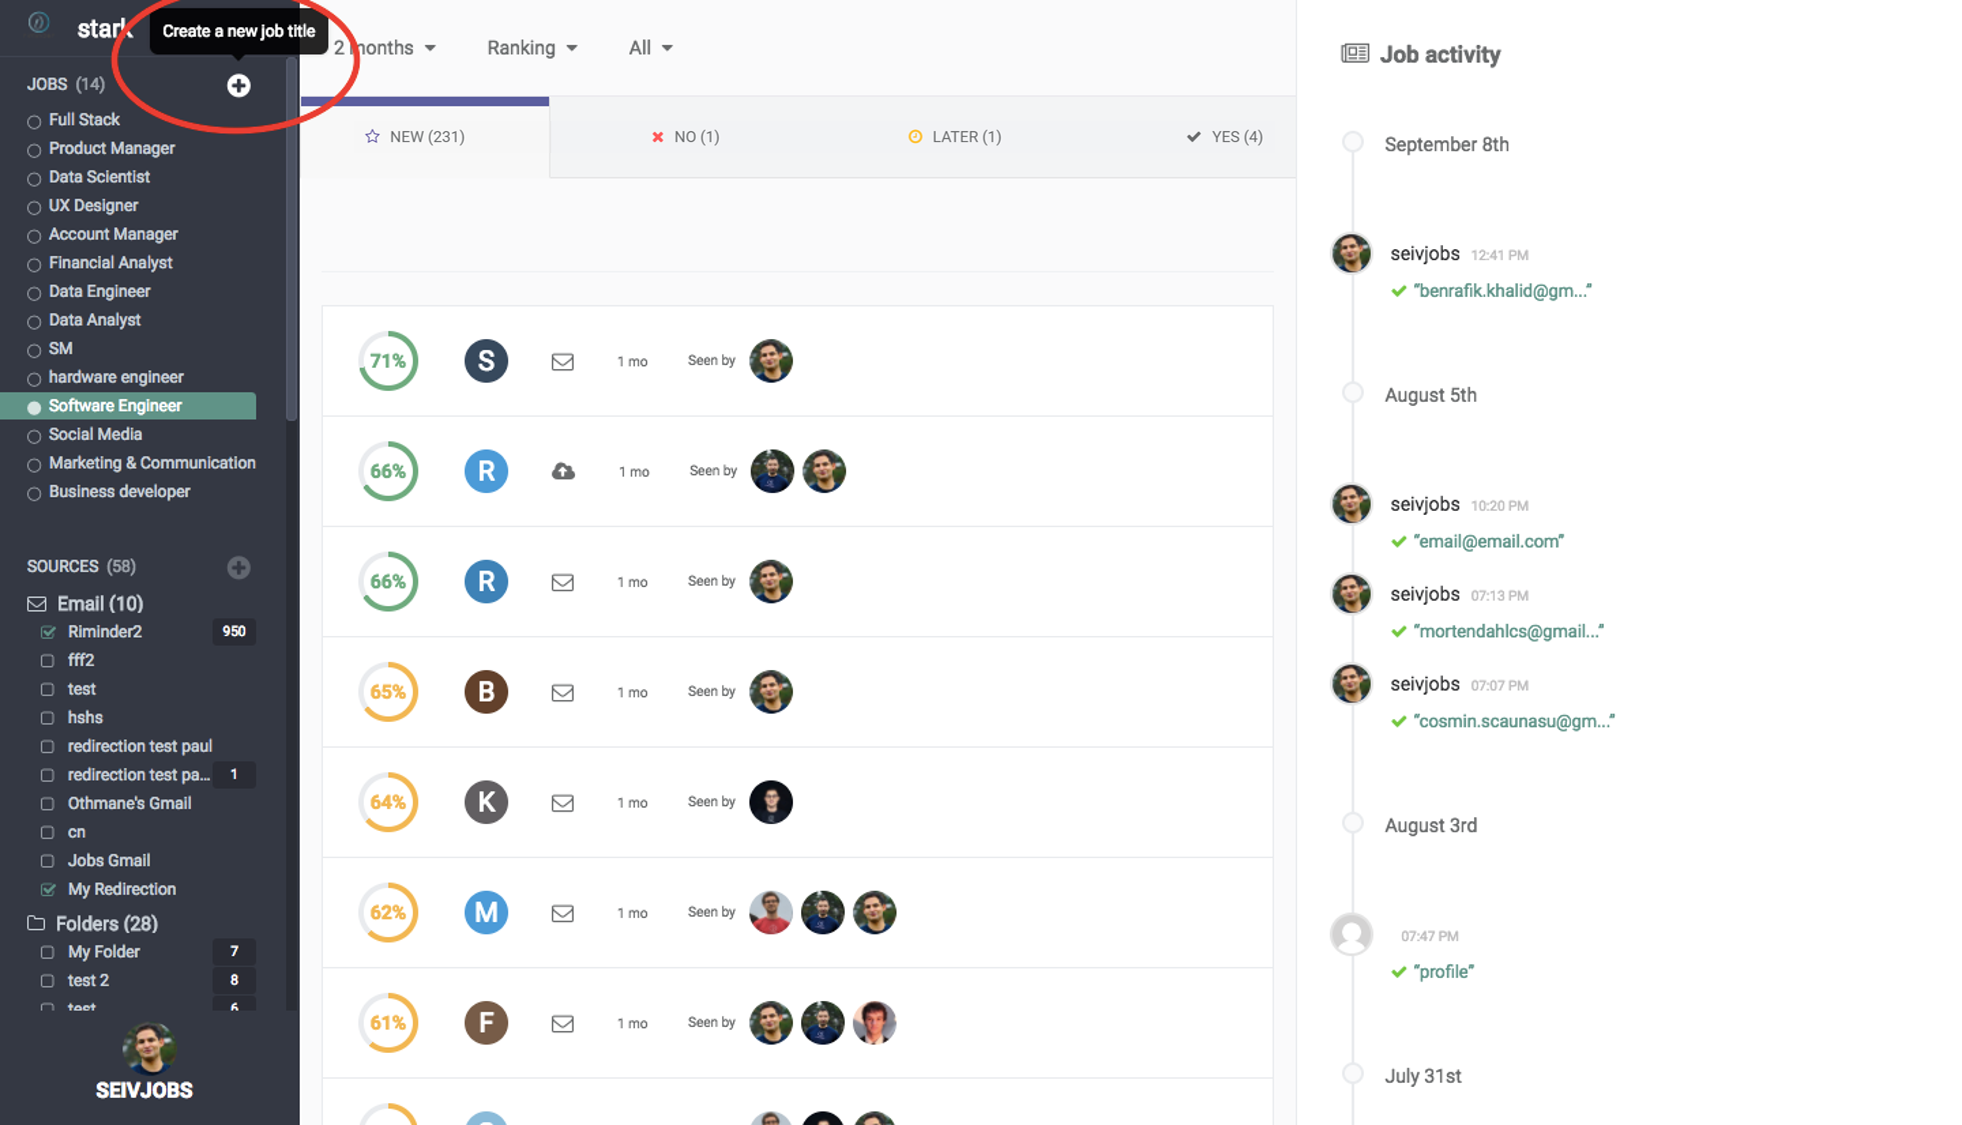Open the Ranking sort dropdown
This screenshot has height=1125, width=1962.
pos(531,48)
